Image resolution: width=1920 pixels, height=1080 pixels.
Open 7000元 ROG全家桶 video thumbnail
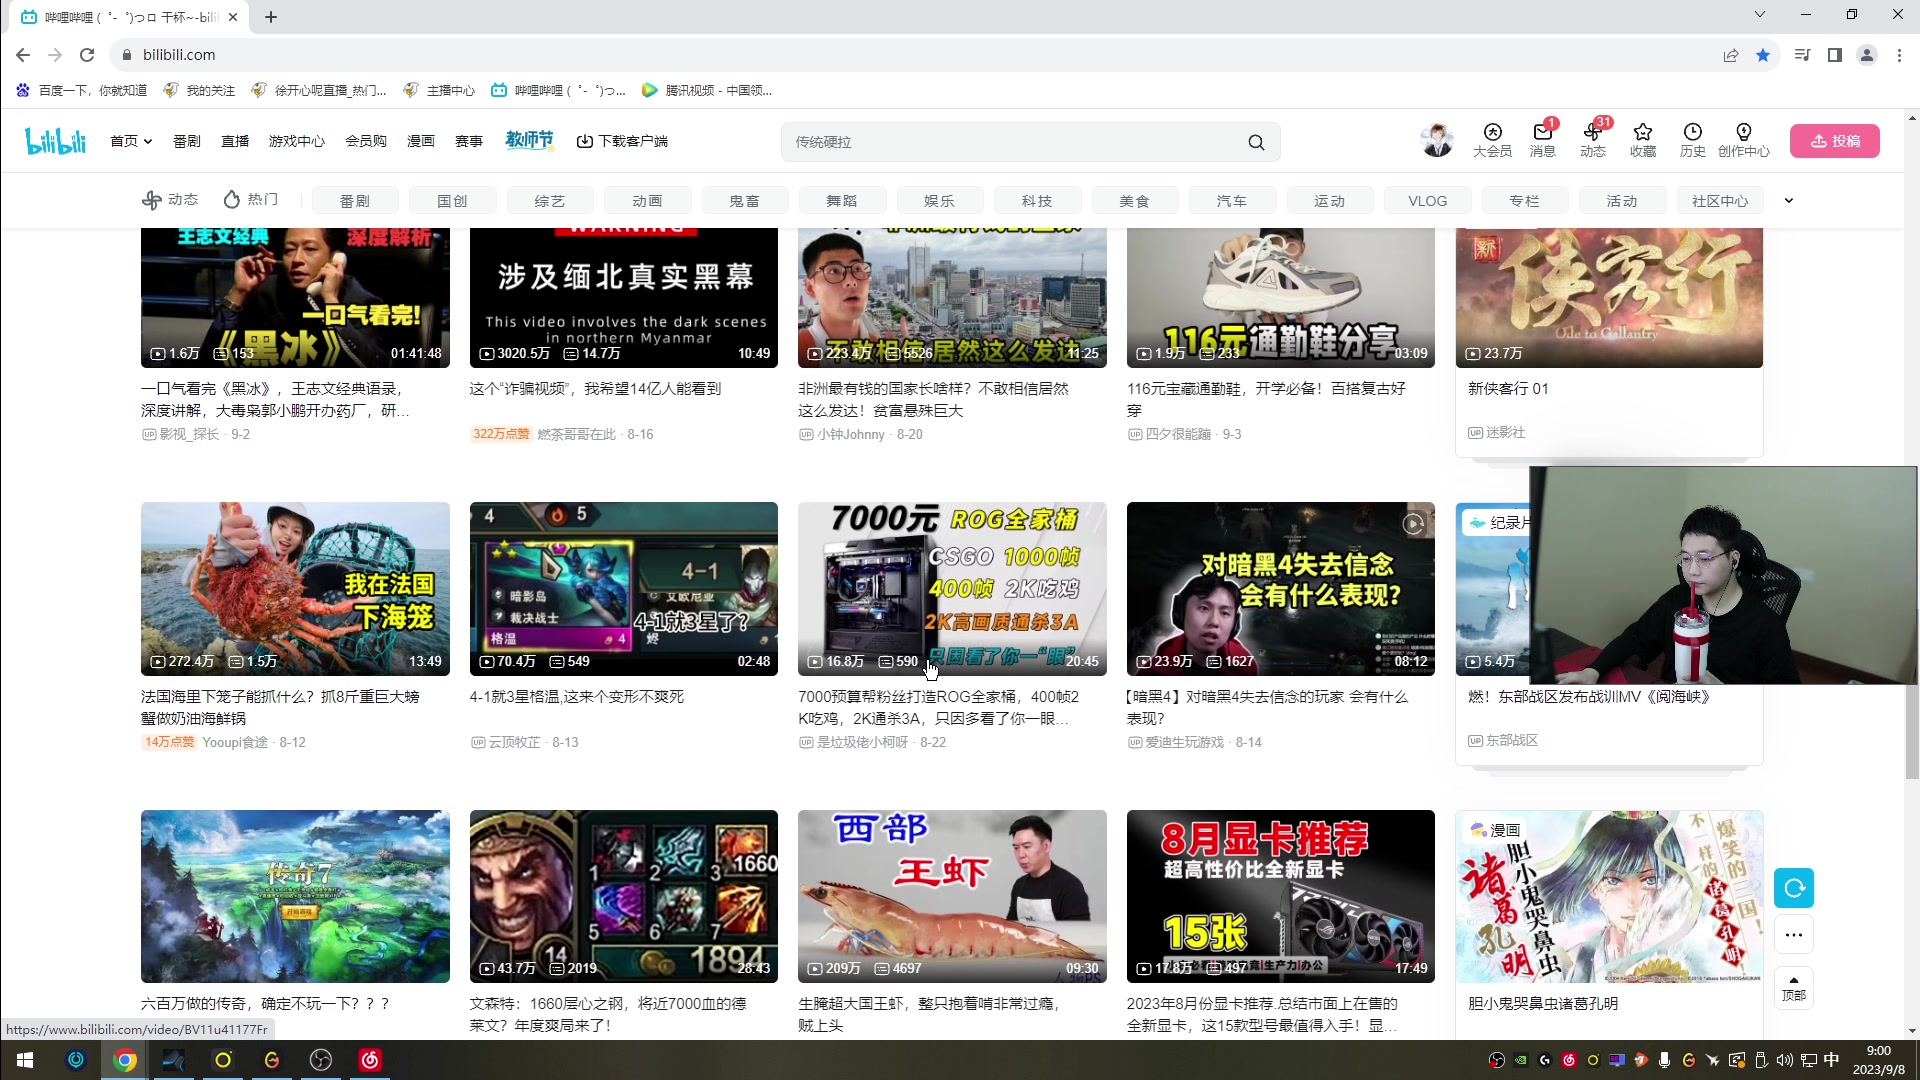pyautogui.click(x=952, y=589)
